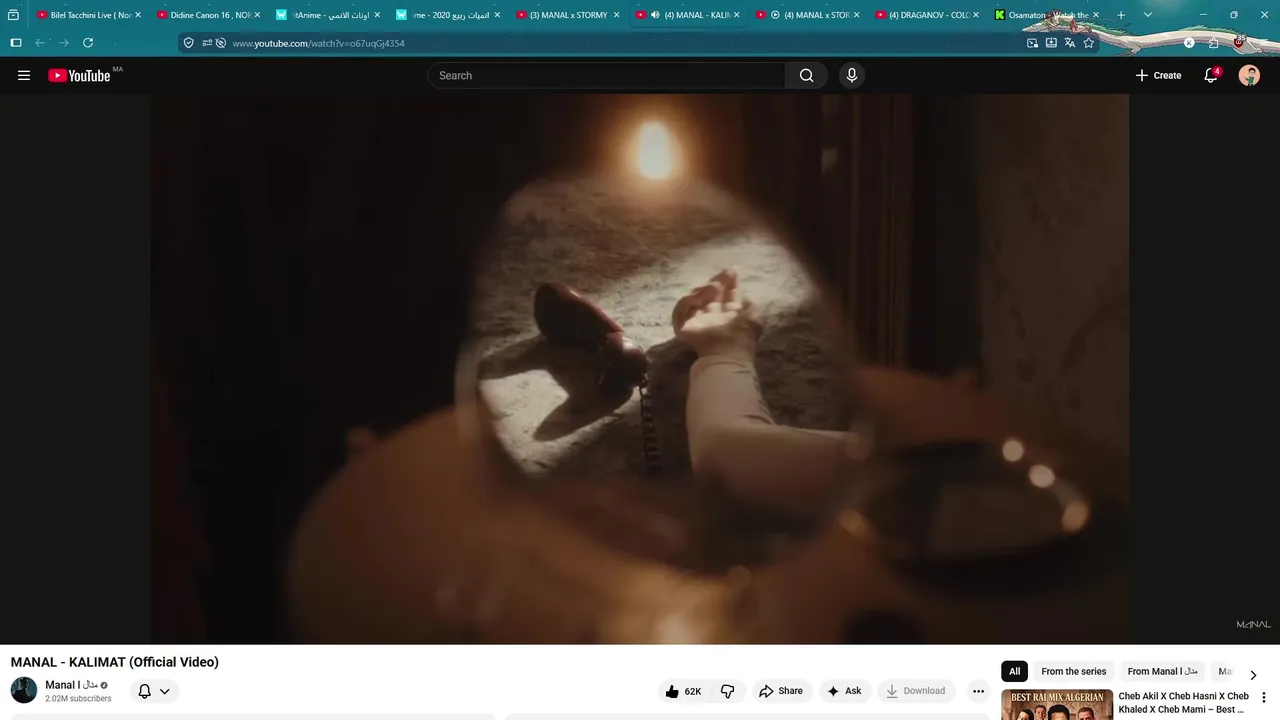Click the search magnifier button

(807, 75)
